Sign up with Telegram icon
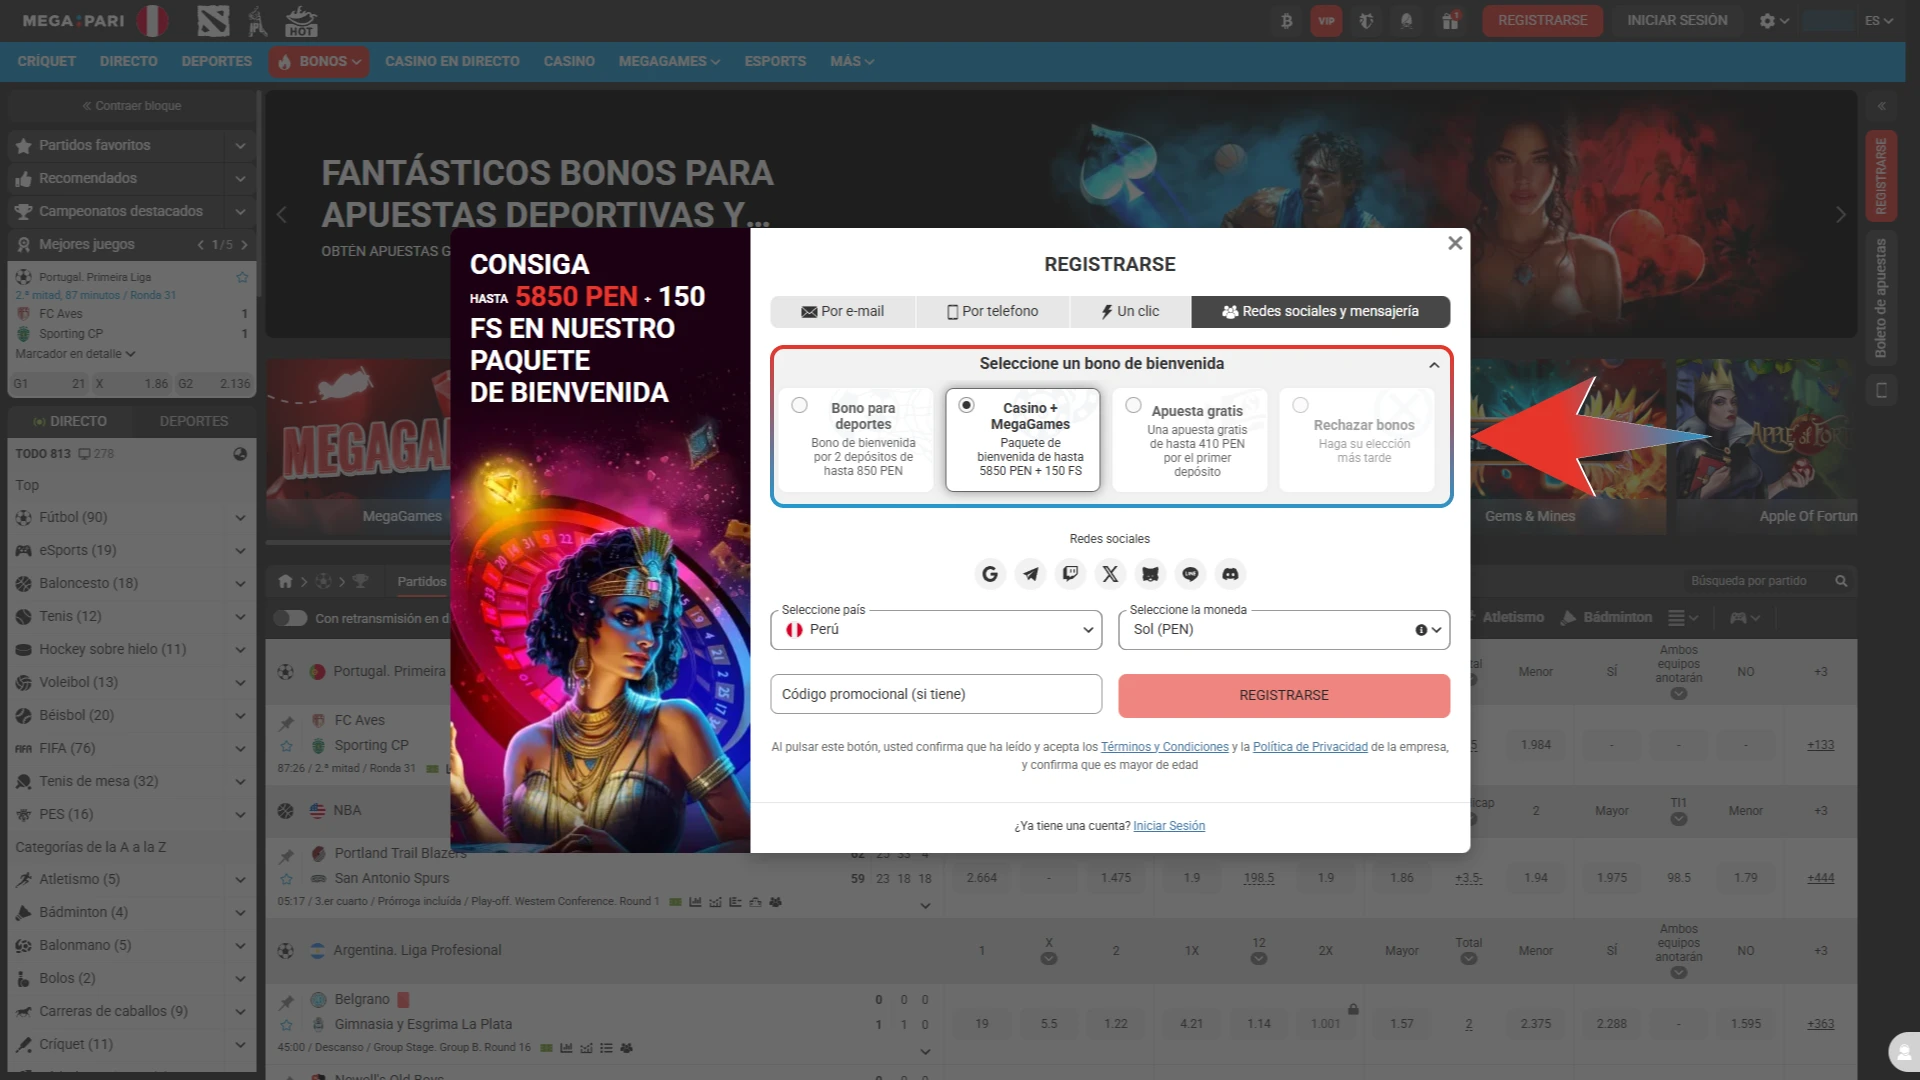This screenshot has width=1920, height=1080. pyautogui.click(x=1030, y=574)
